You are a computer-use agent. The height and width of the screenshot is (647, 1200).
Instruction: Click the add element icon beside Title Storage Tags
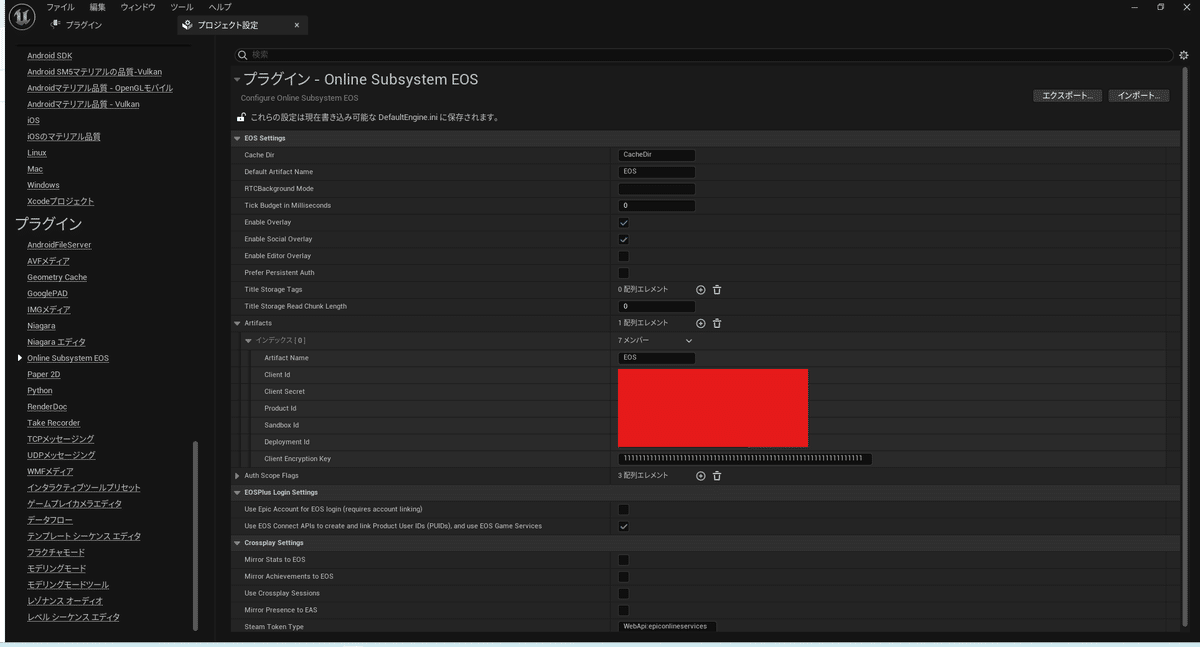[700, 289]
